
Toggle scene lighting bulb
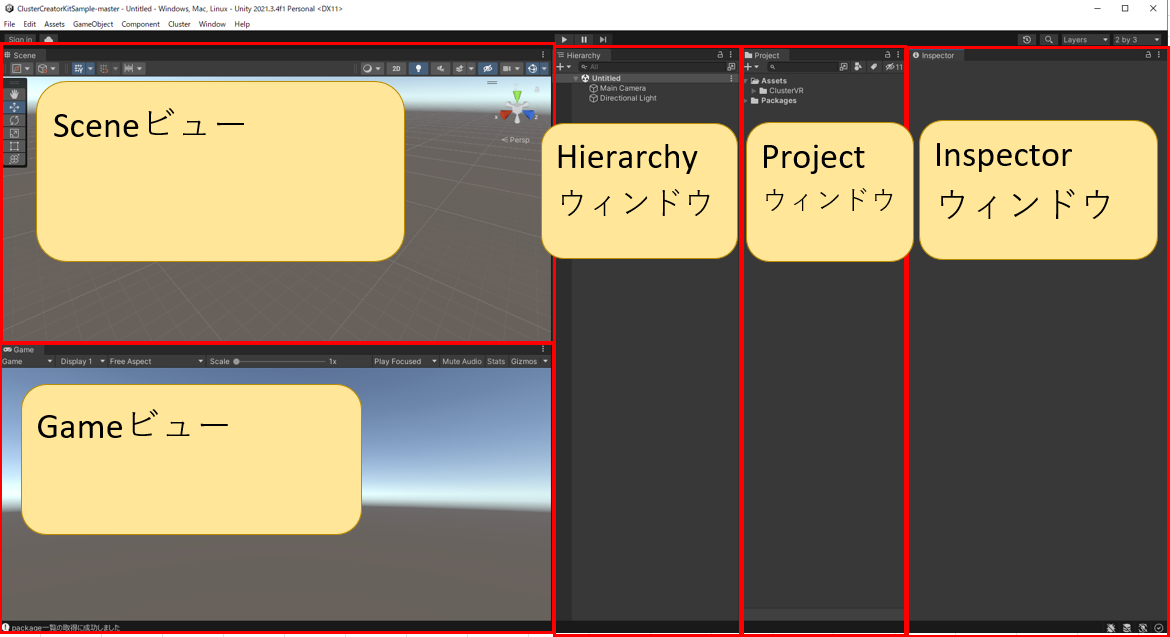coord(419,69)
